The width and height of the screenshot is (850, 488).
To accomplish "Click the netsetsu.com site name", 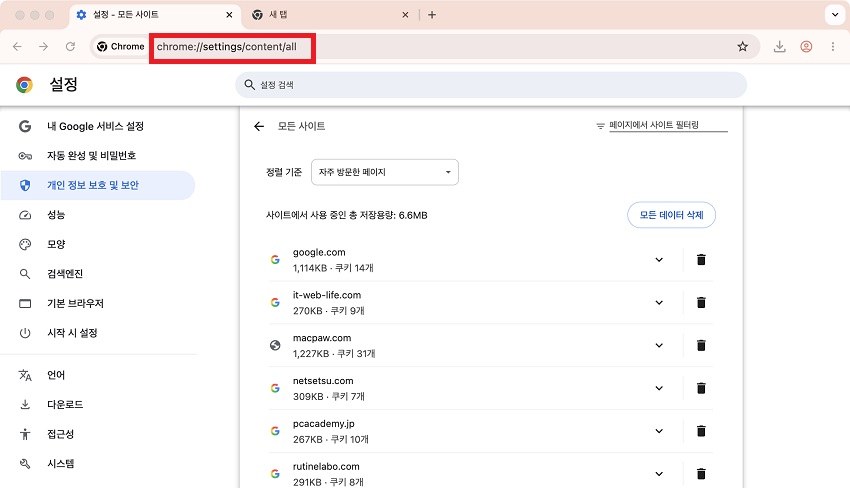I will (323, 381).
